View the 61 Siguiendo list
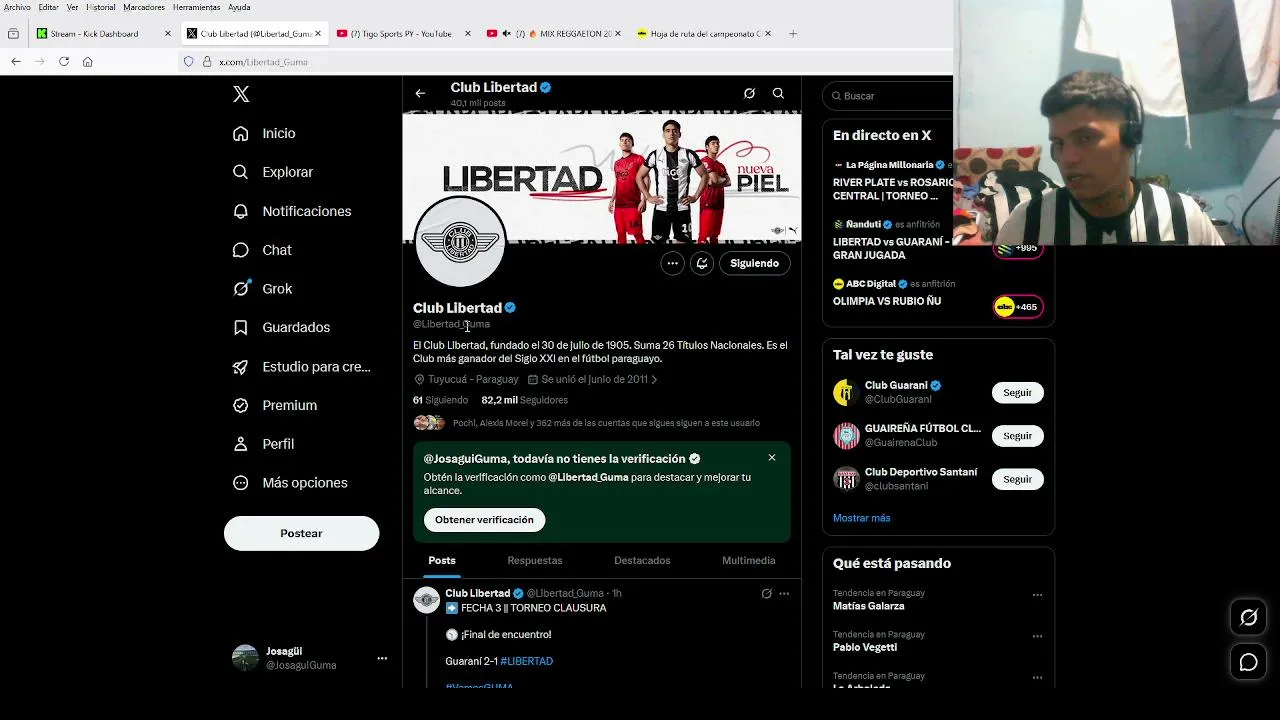Image resolution: width=1280 pixels, height=720 pixels. (440, 400)
